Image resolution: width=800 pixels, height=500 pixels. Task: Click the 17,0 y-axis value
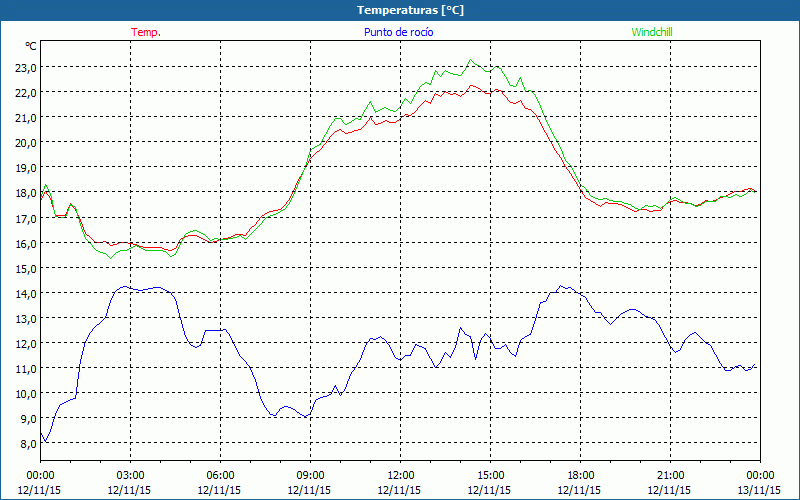[x=26, y=218]
